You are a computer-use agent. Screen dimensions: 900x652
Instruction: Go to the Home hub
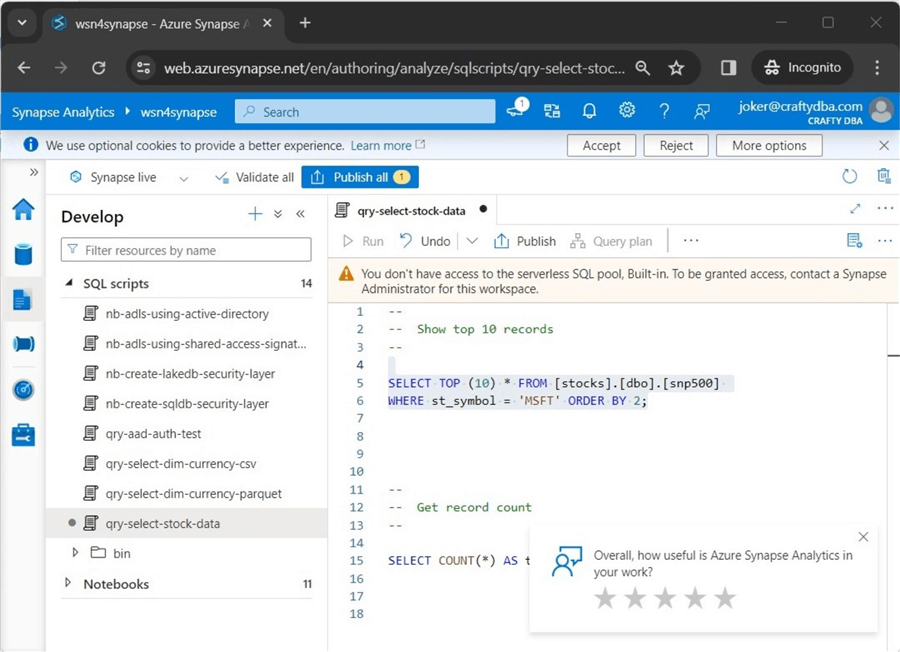[23, 209]
